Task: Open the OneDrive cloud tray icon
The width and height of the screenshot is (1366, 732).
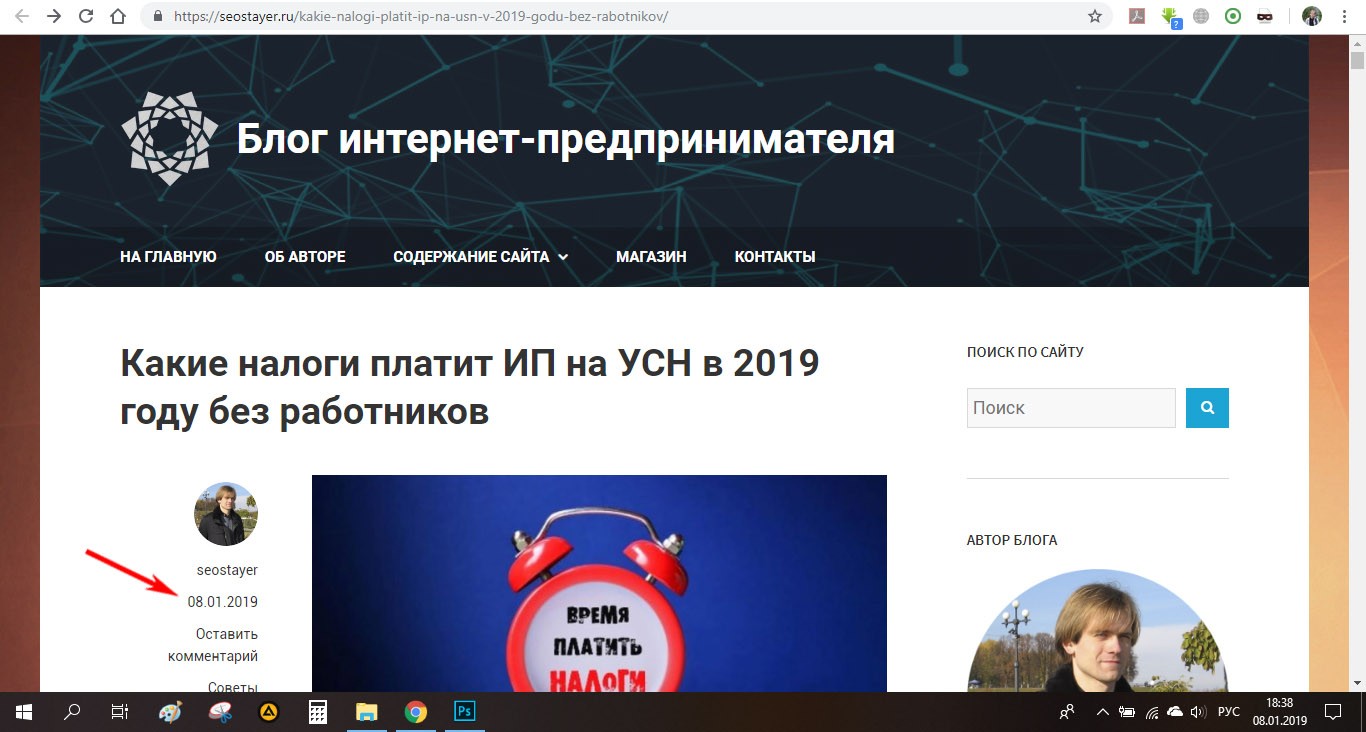Action: click(1175, 712)
